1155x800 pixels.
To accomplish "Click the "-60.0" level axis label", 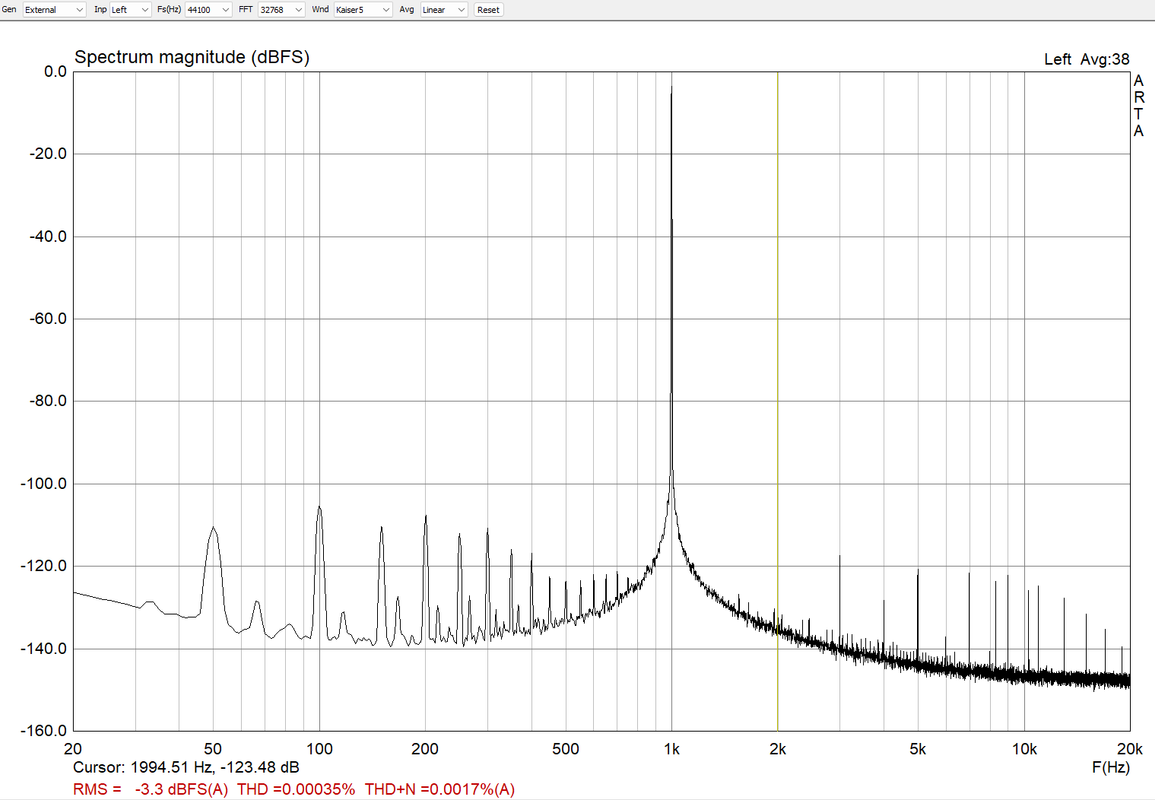I will point(48,319).
